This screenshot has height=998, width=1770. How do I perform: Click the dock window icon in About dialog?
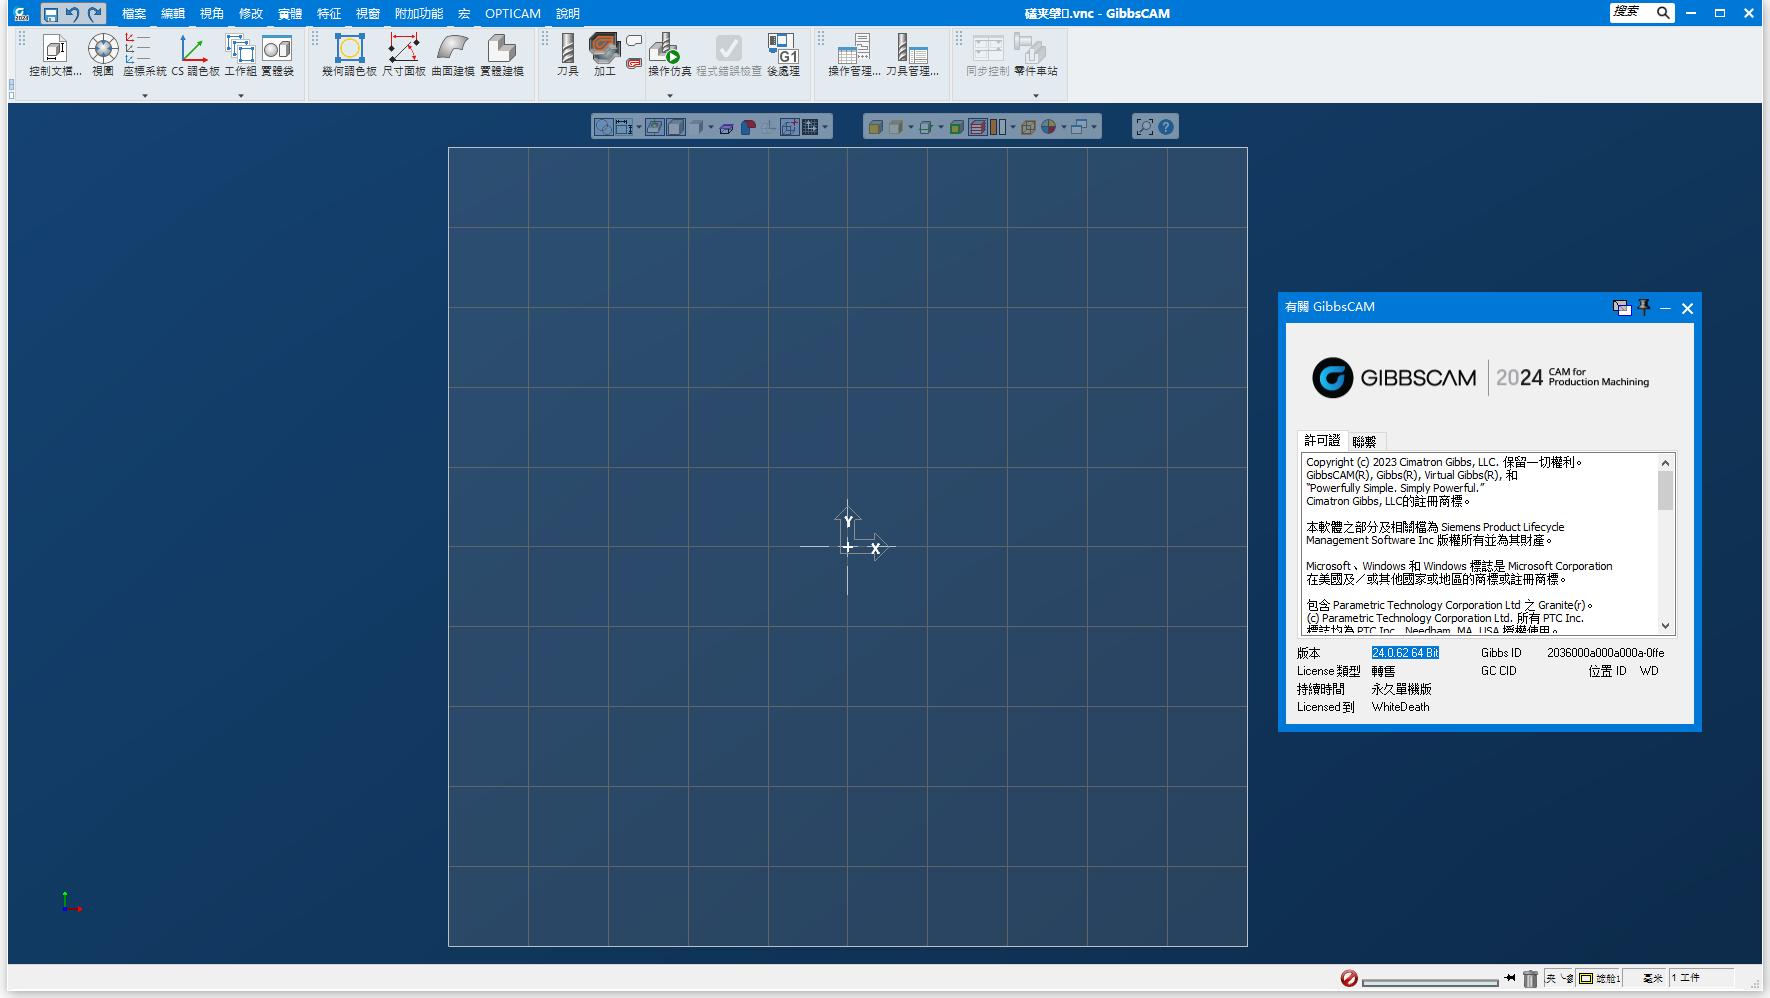1622,308
